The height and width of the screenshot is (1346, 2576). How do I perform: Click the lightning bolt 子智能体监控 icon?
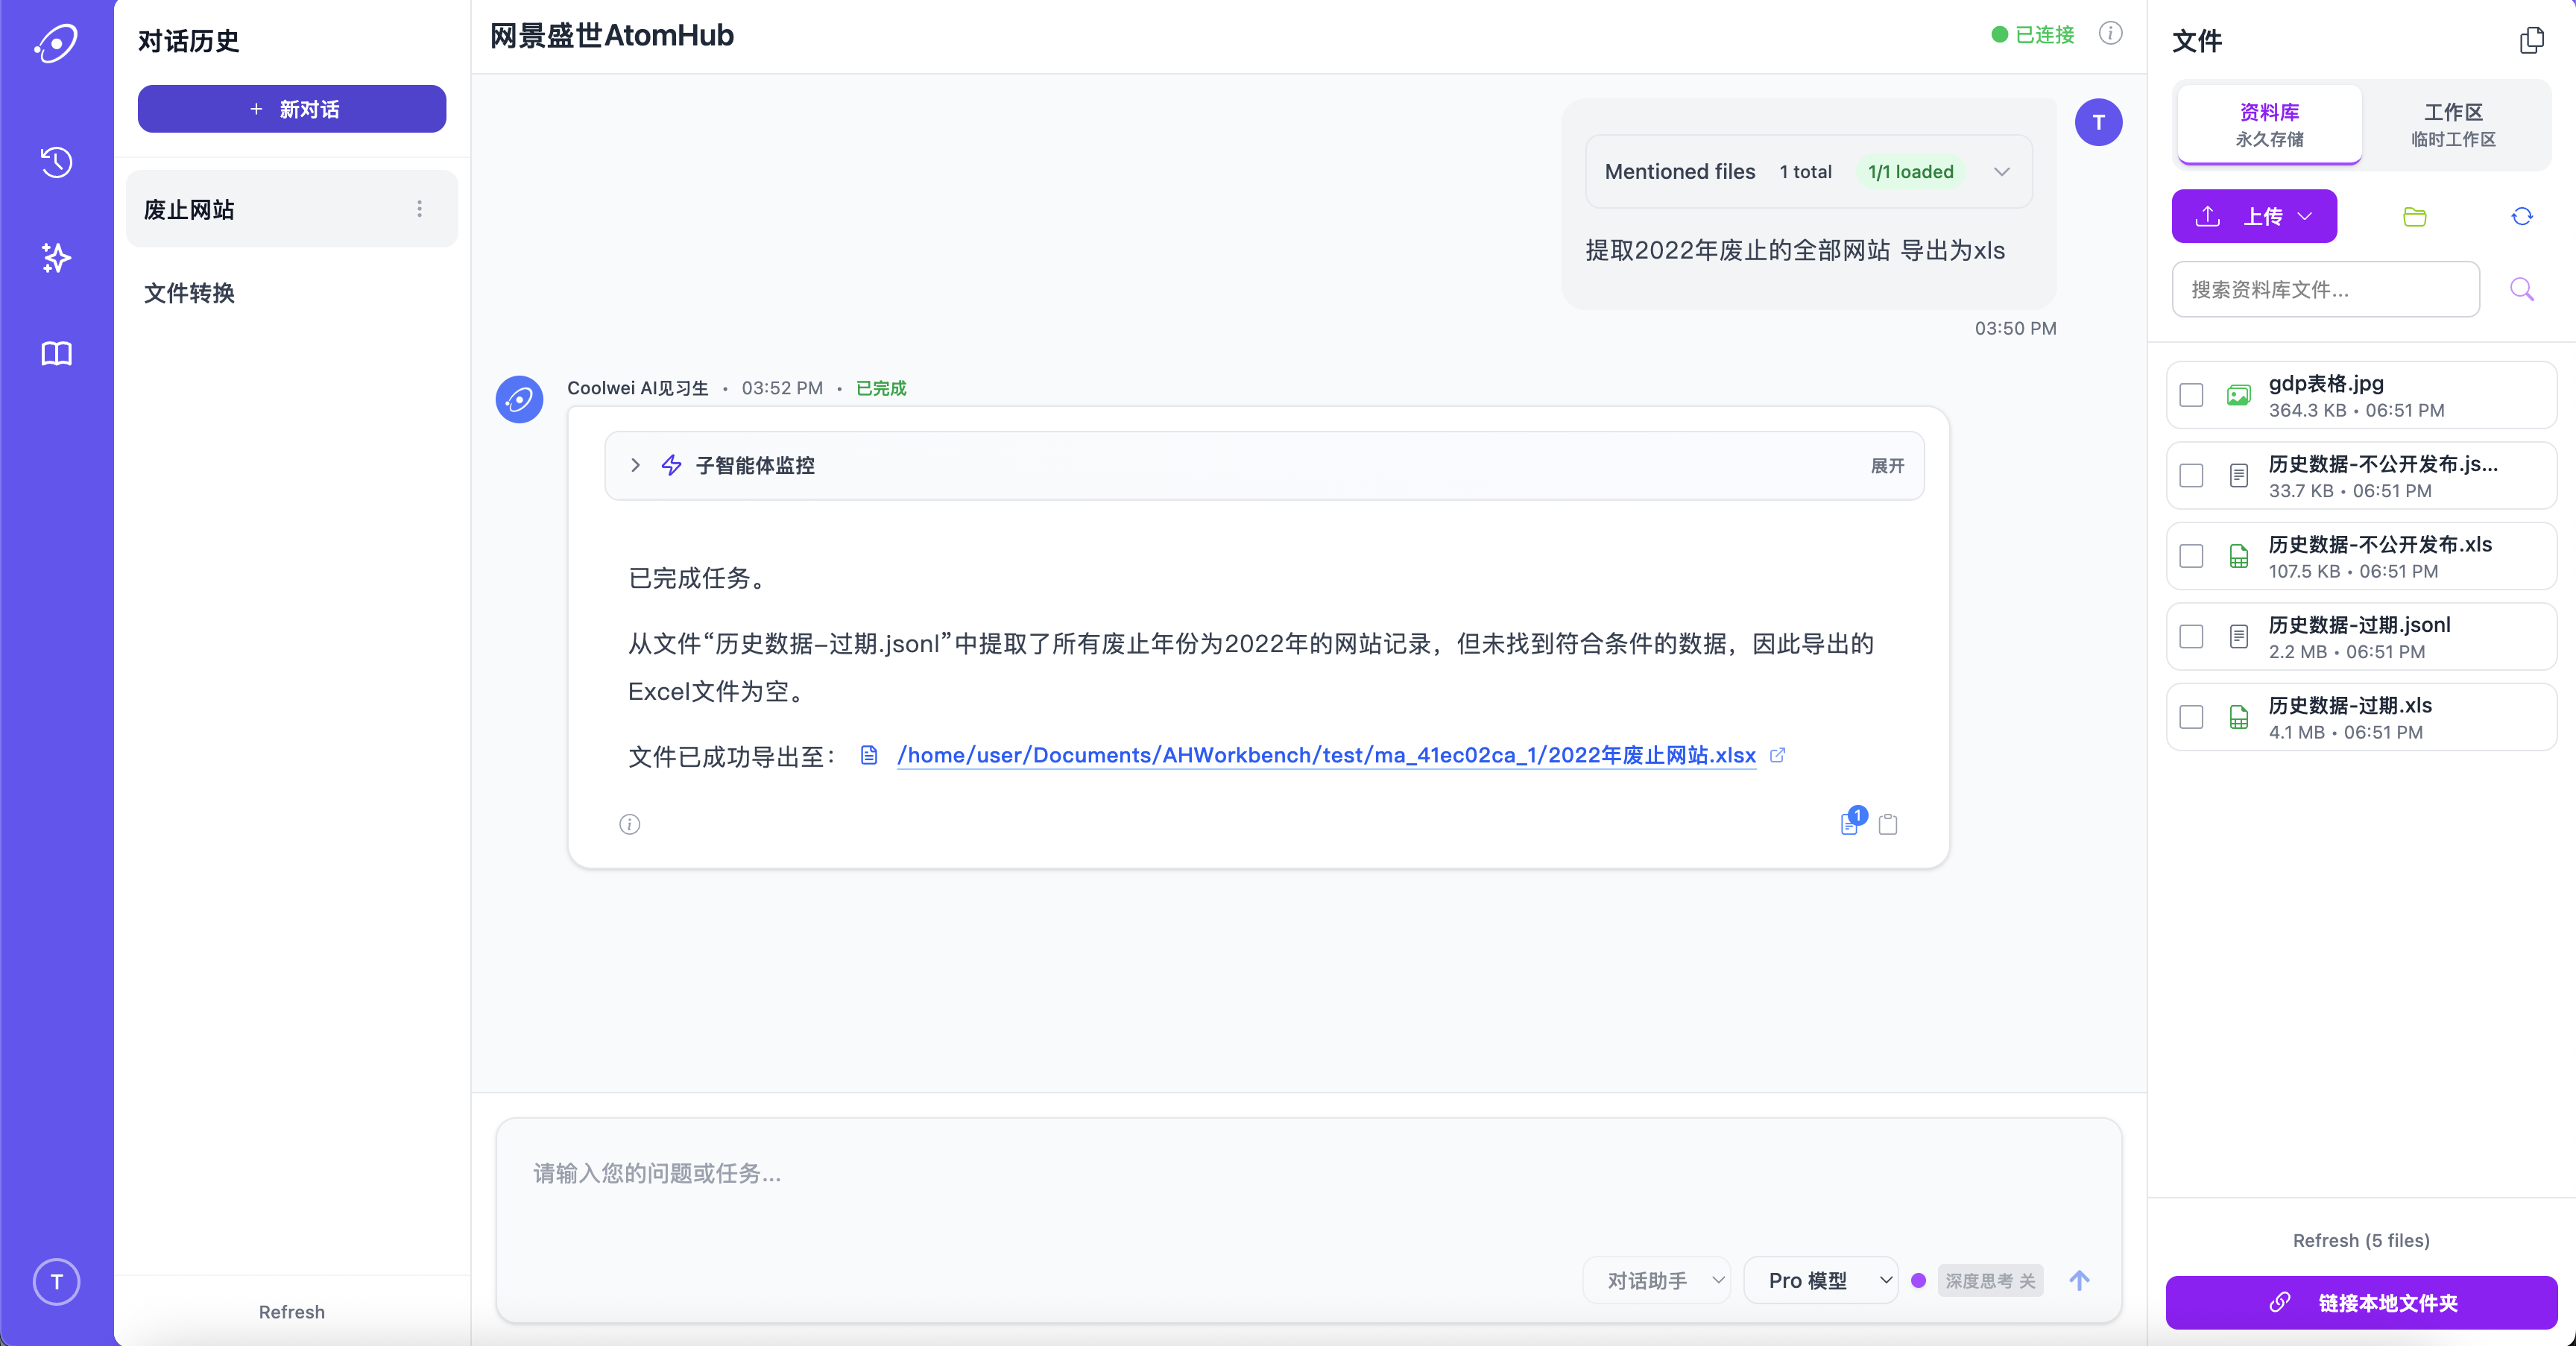tap(671, 465)
